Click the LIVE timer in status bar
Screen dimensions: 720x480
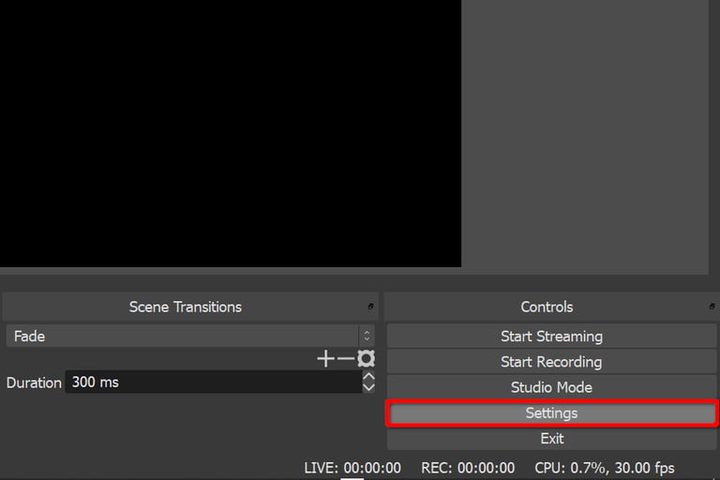[352, 468]
